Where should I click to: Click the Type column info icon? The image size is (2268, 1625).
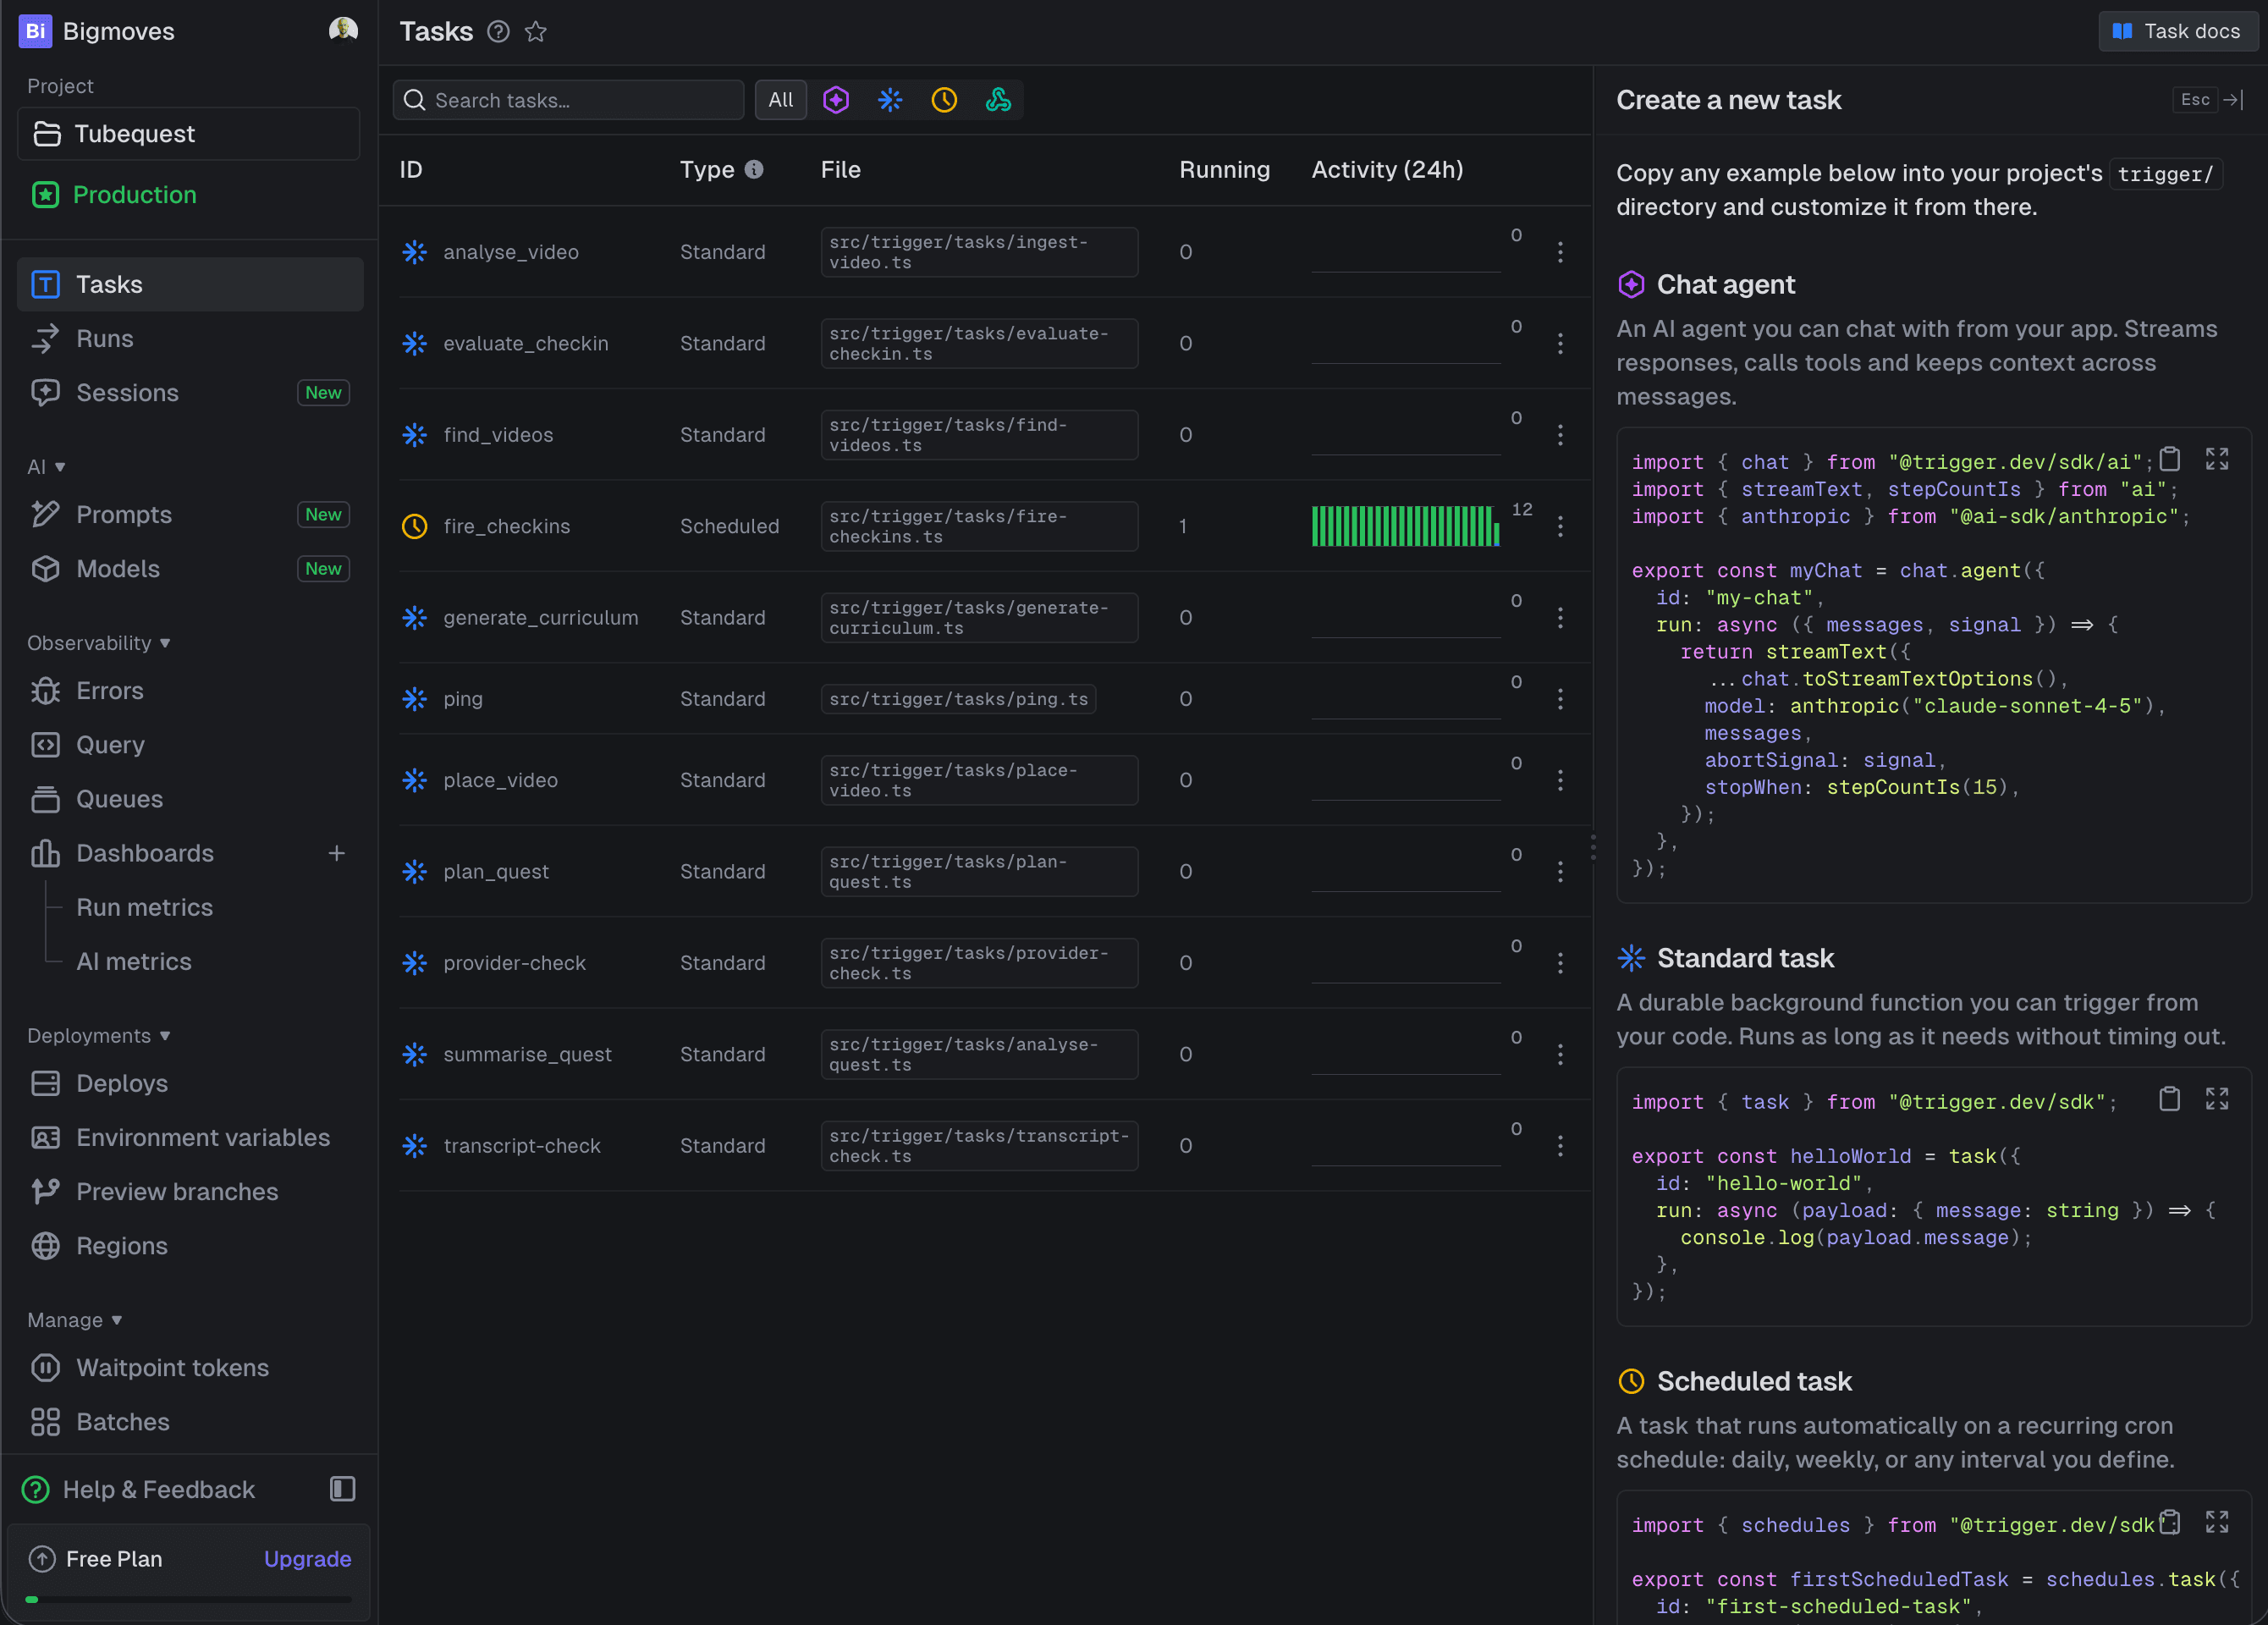tap(754, 170)
